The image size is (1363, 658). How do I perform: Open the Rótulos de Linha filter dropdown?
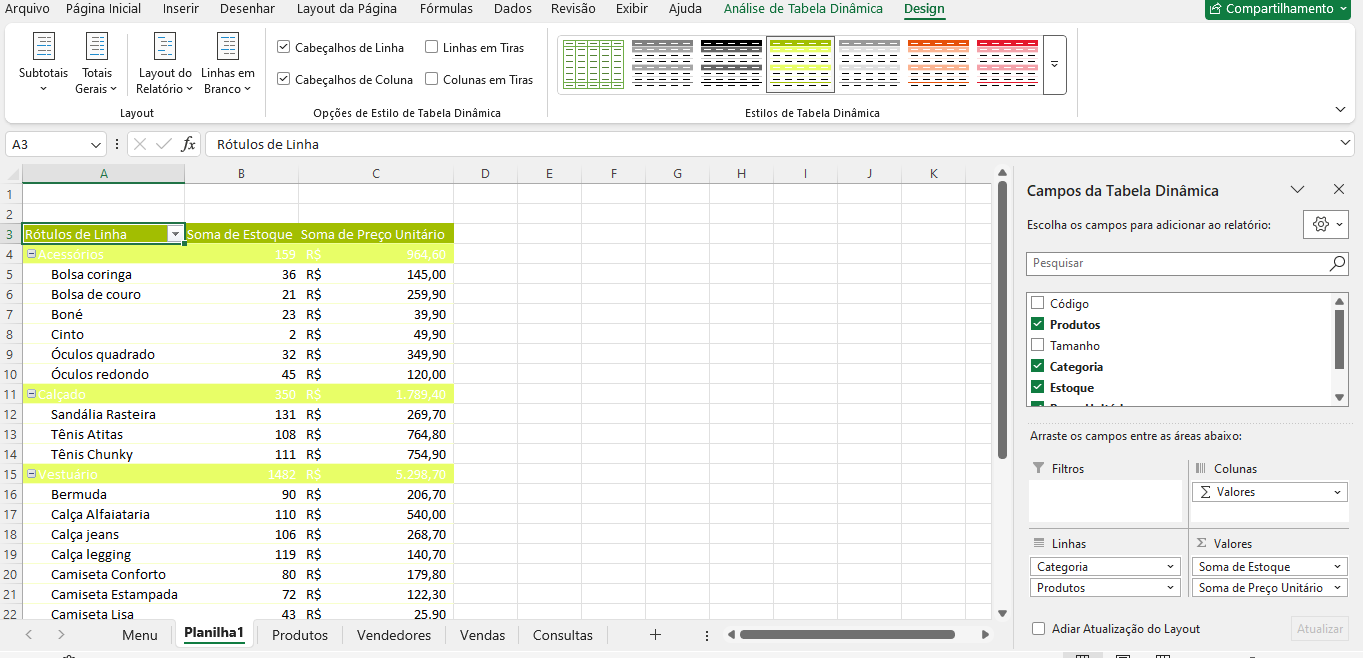tap(175, 234)
